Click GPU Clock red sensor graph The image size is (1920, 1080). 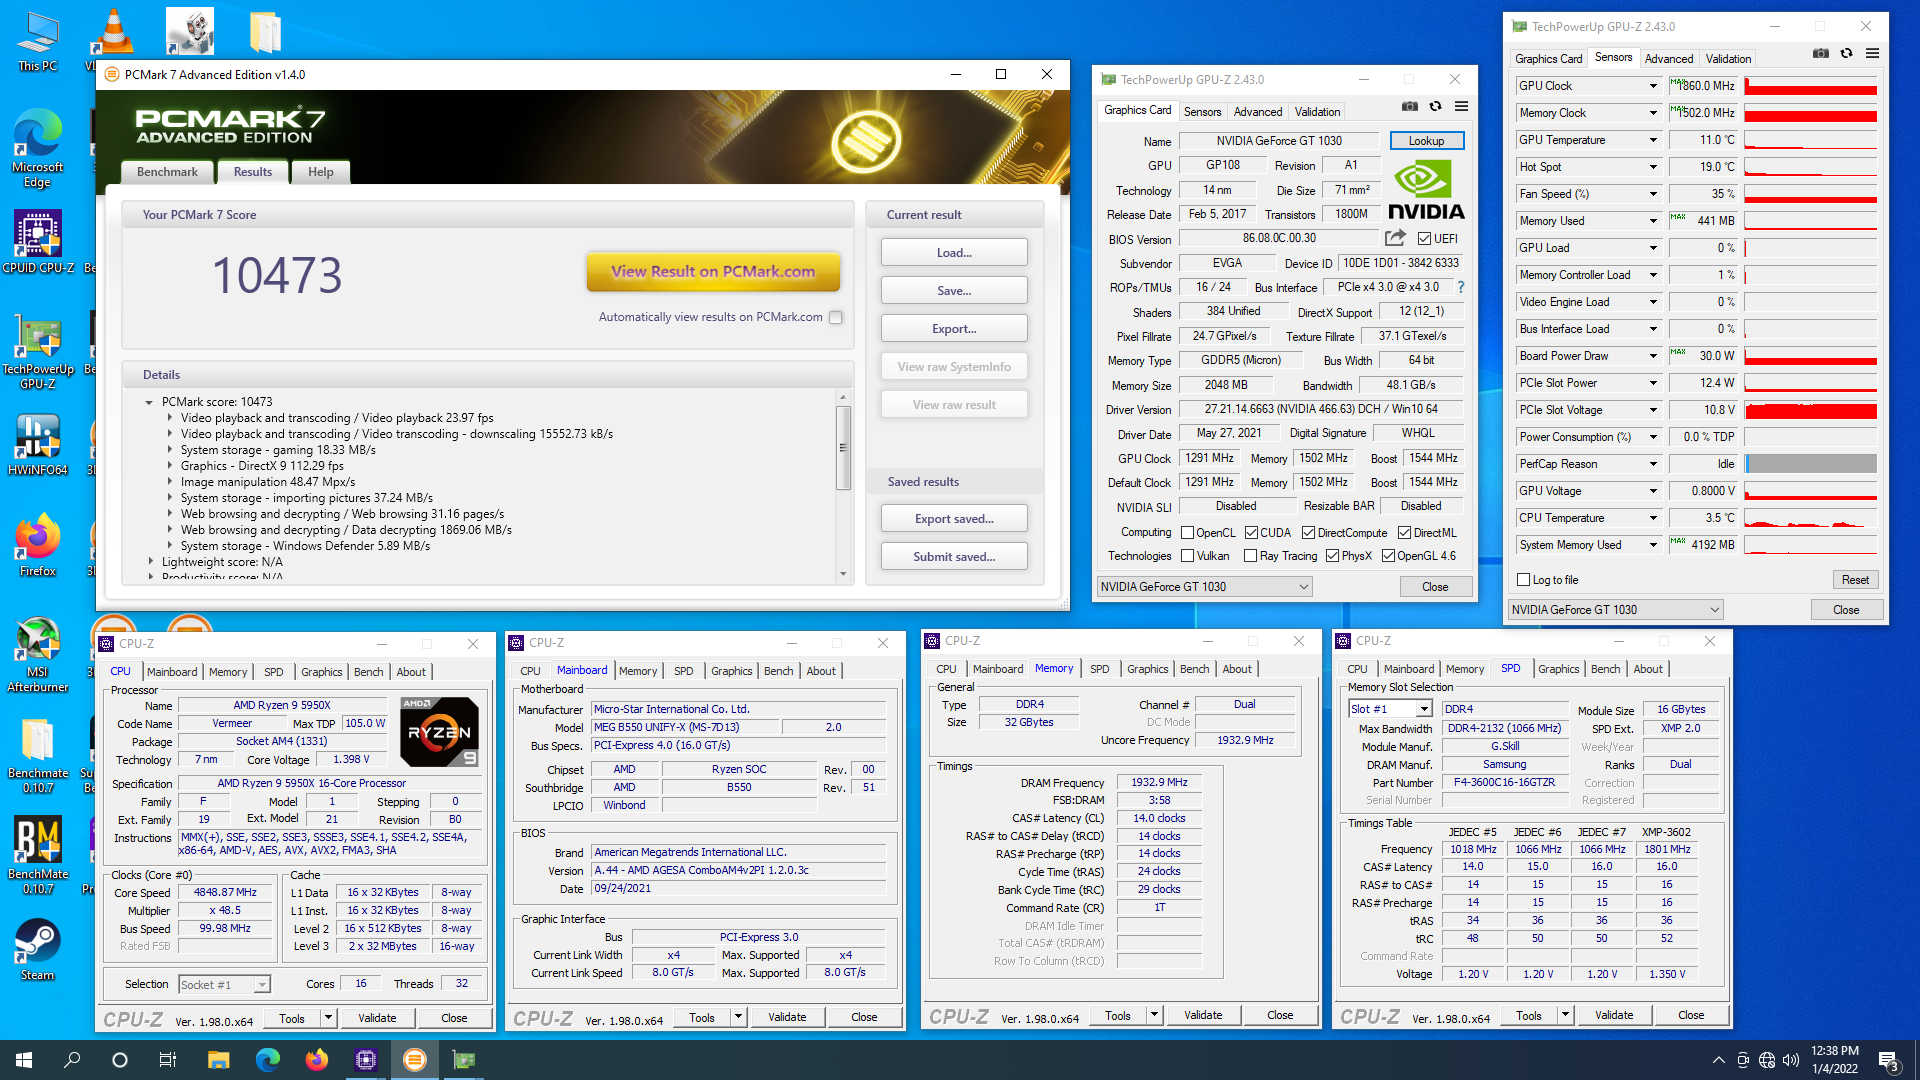pos(1811,86)
